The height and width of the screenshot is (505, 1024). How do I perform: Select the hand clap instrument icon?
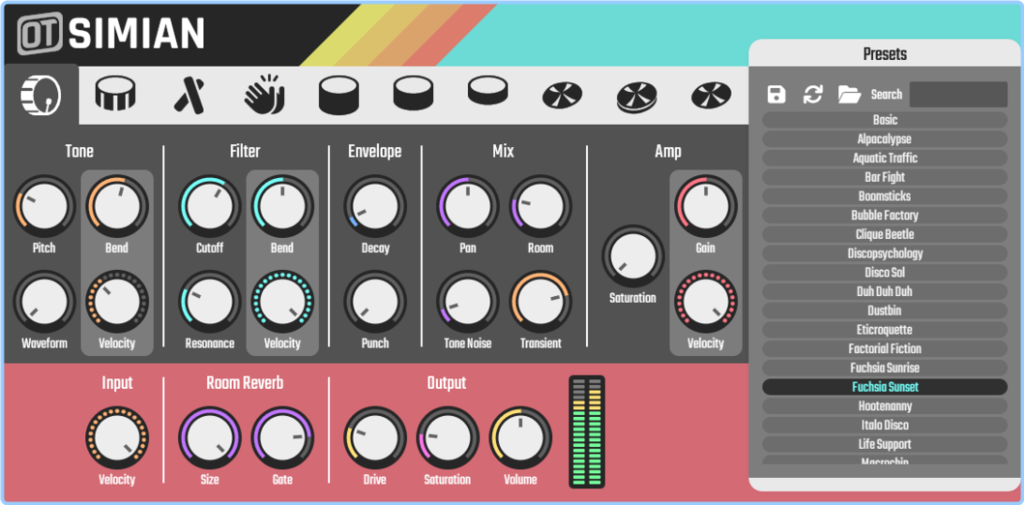click(264, 94)
